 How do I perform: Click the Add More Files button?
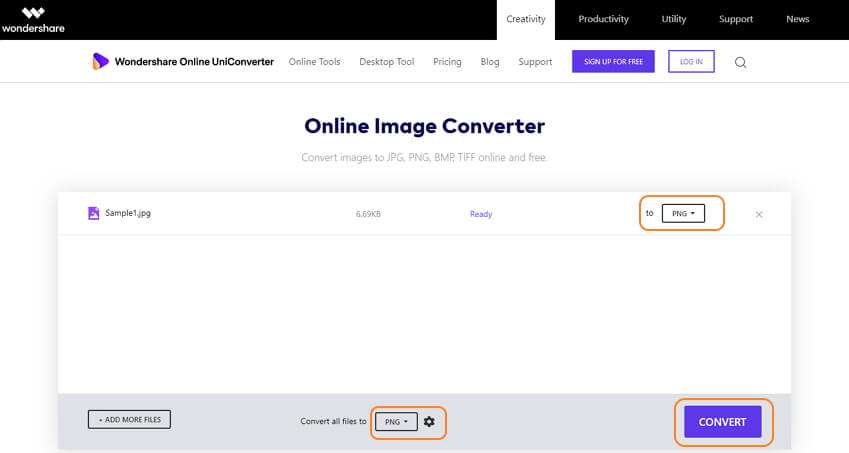(x=129, y=419)
